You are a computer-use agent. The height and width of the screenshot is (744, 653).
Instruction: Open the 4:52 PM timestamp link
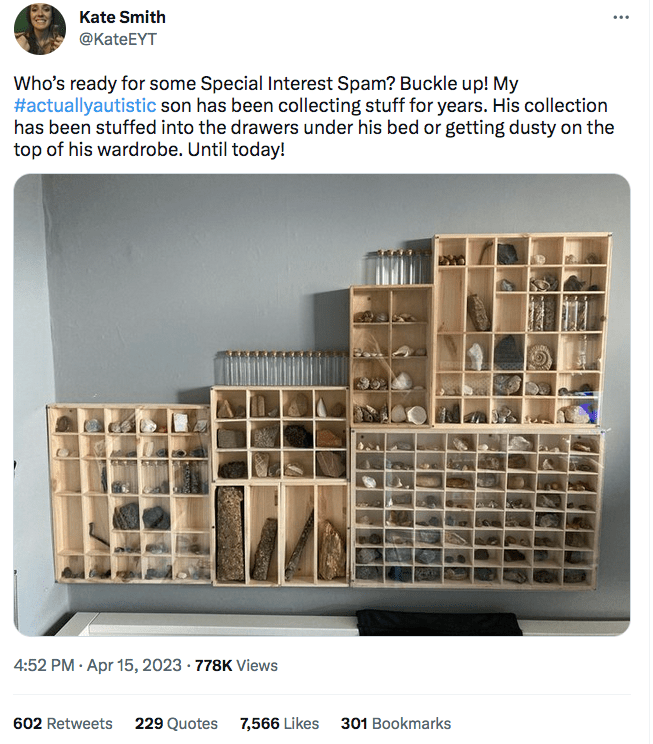coord(44,665)
